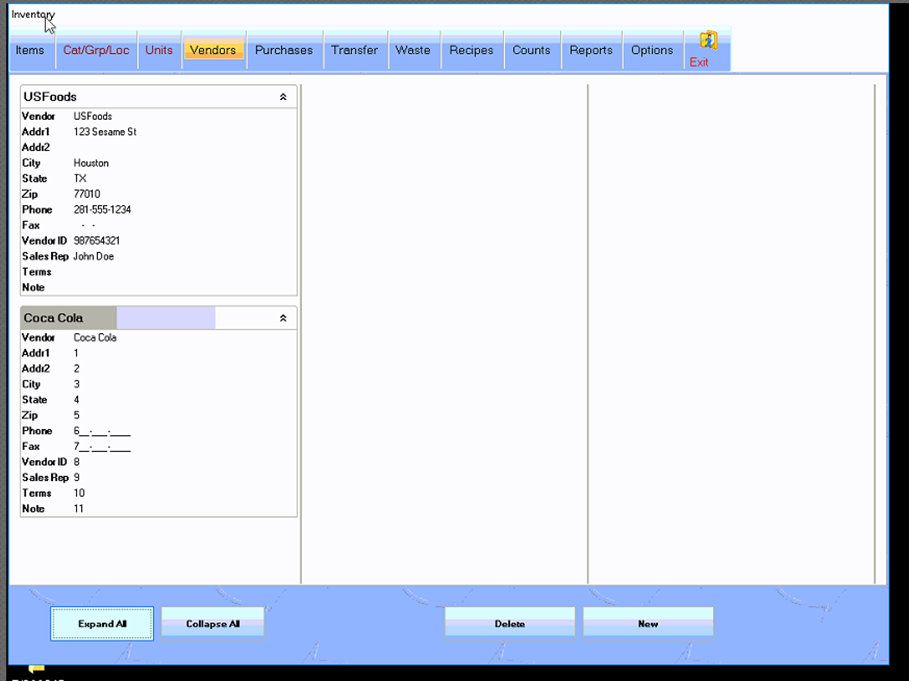
Task: Open the Recipes tab
Action: (x=471, y=50)
